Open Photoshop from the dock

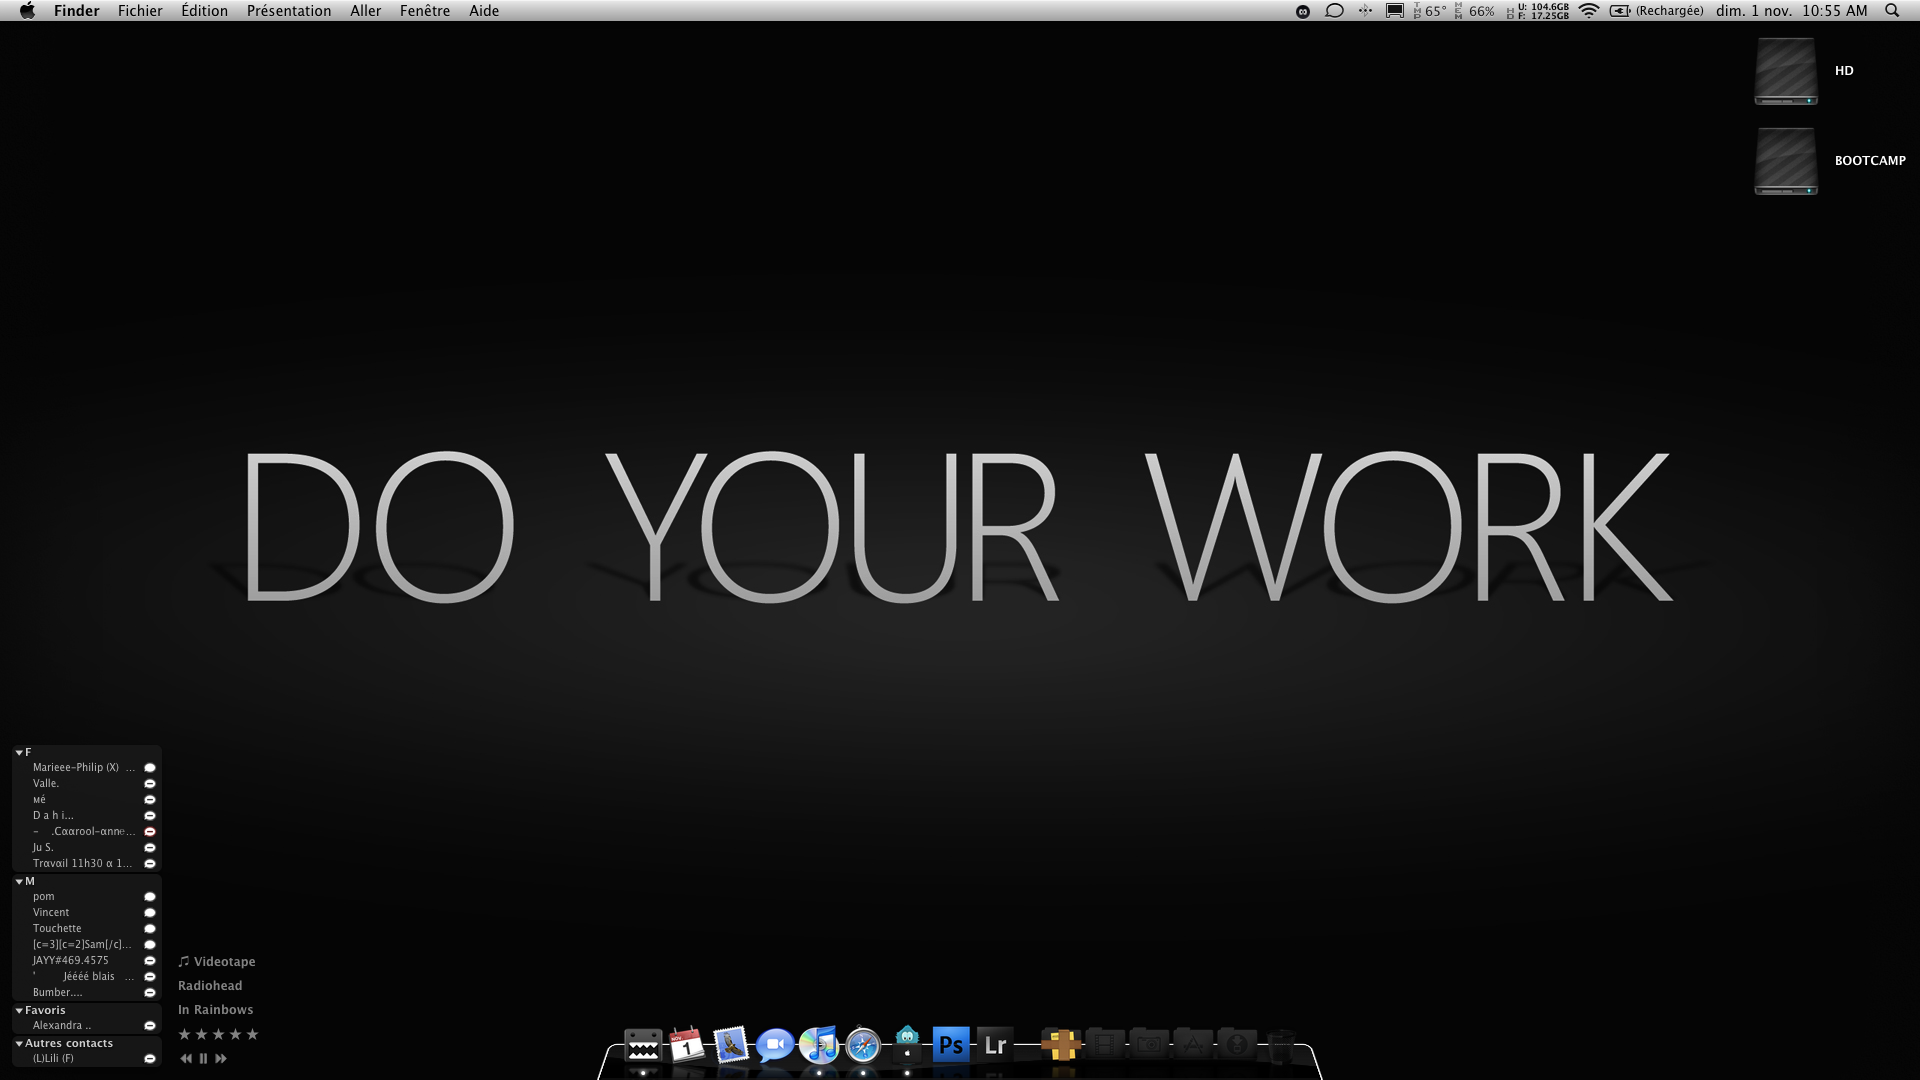tap(951, 1045)
